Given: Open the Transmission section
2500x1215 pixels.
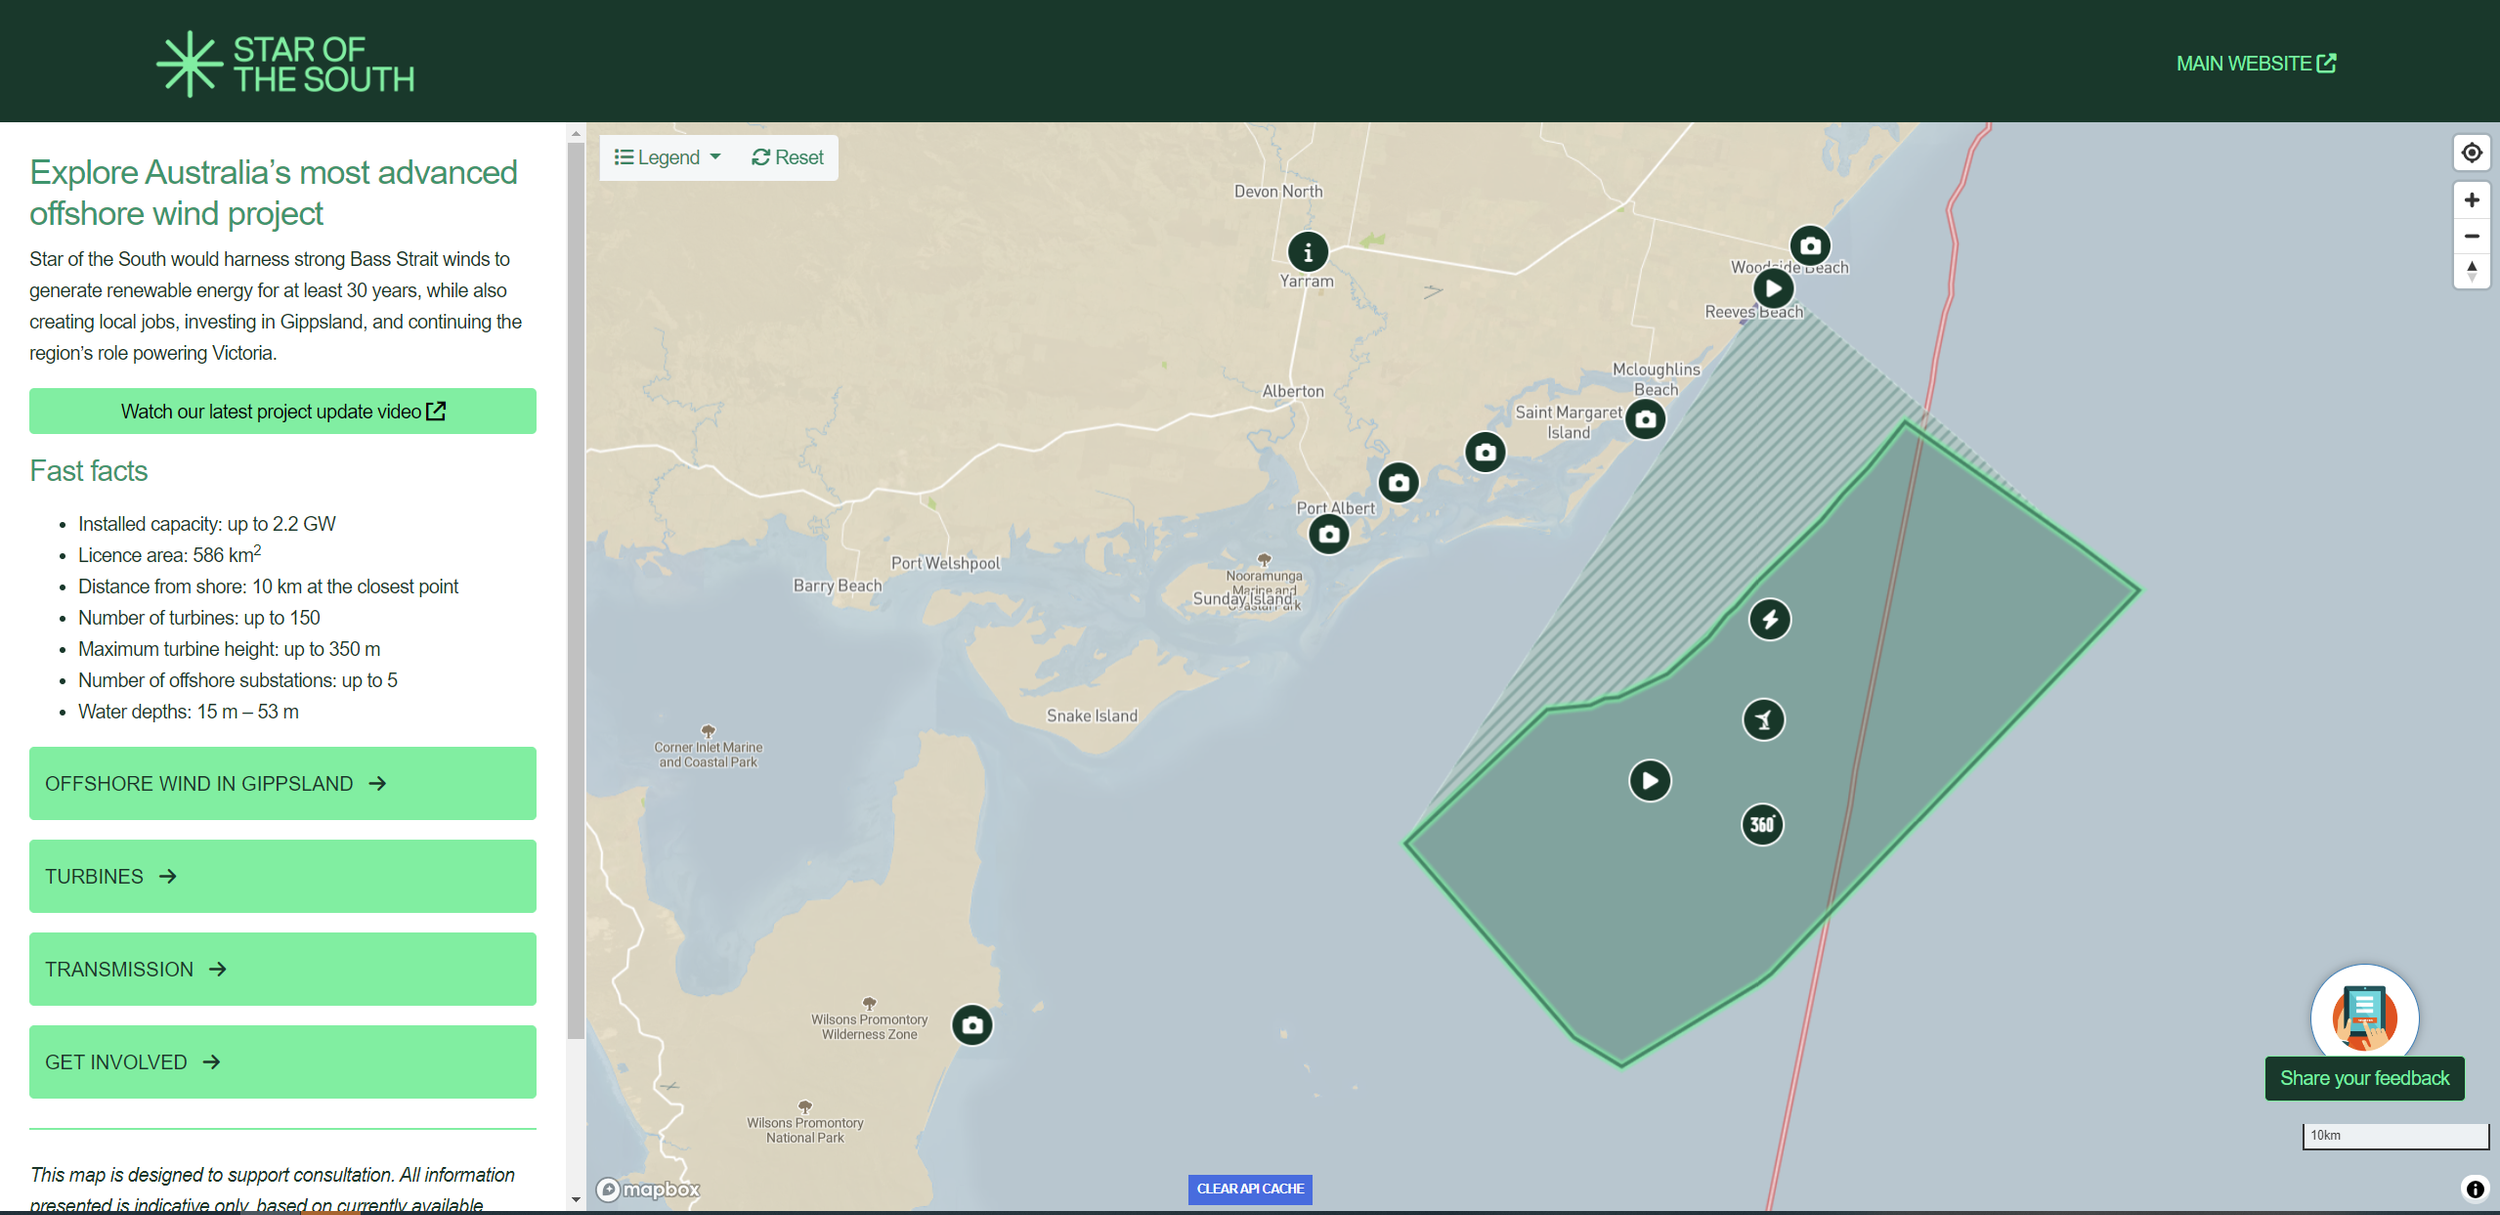Looking at the screenshot, I should (282, 969).
